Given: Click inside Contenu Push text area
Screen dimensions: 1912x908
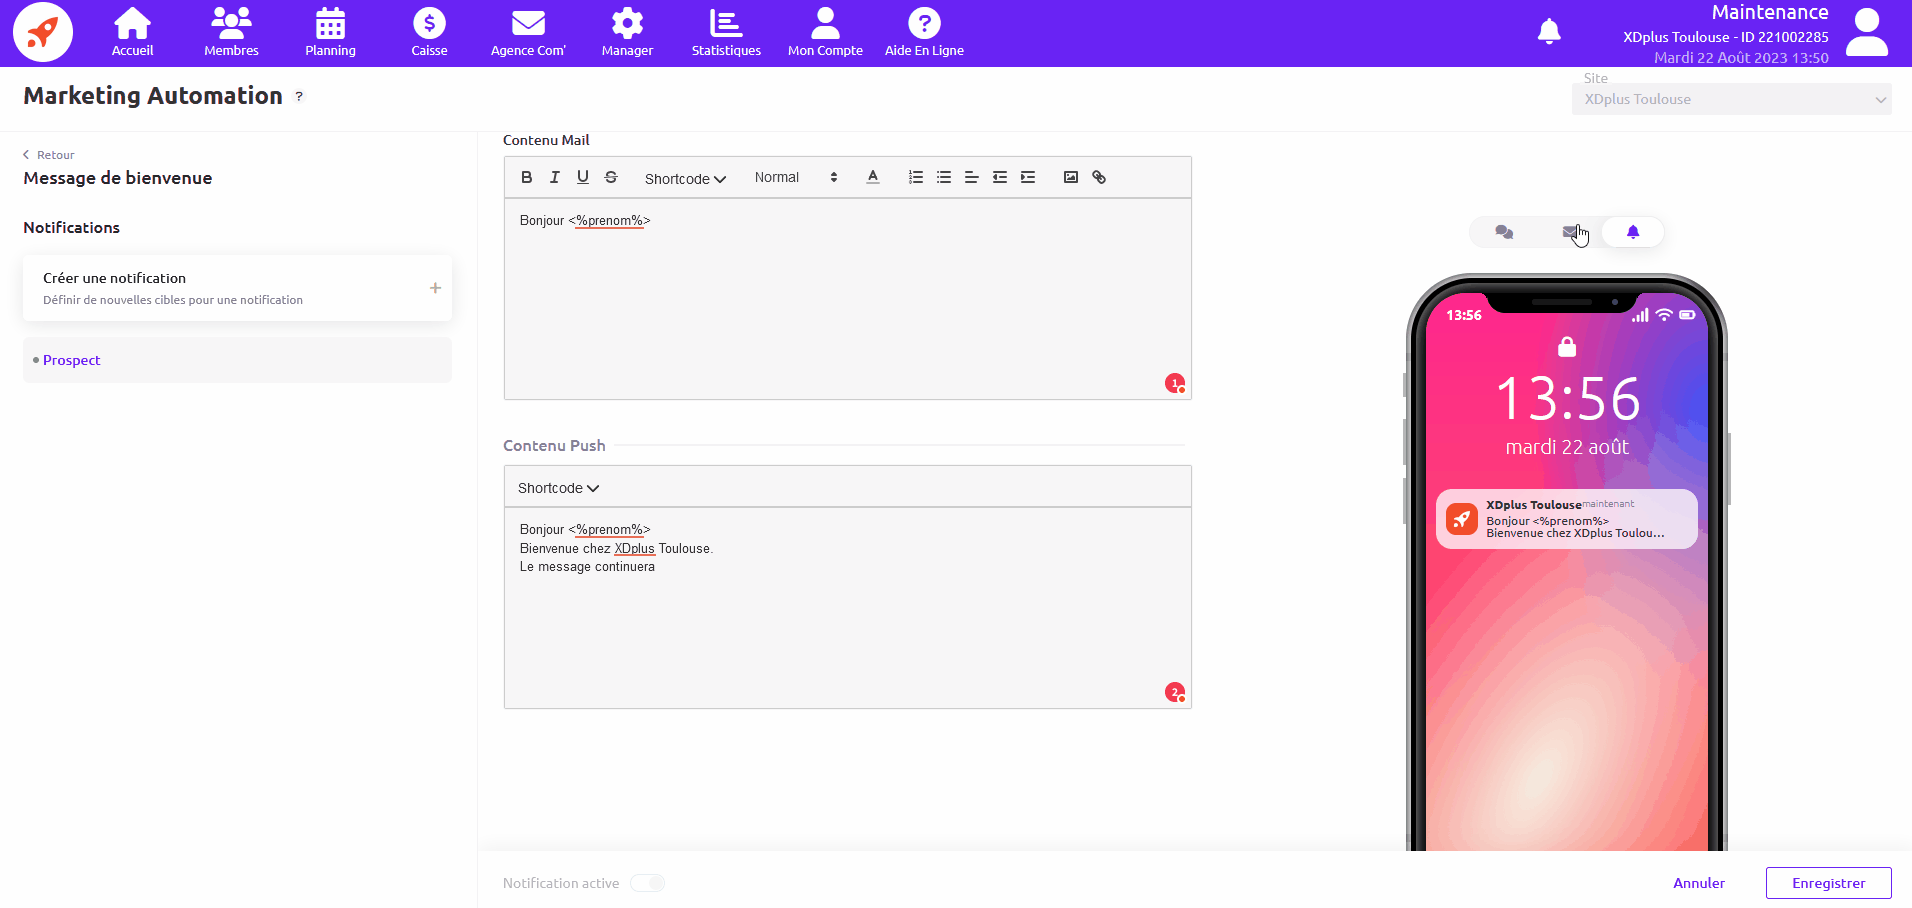Looking at the screenshot, I should [848, 608].
